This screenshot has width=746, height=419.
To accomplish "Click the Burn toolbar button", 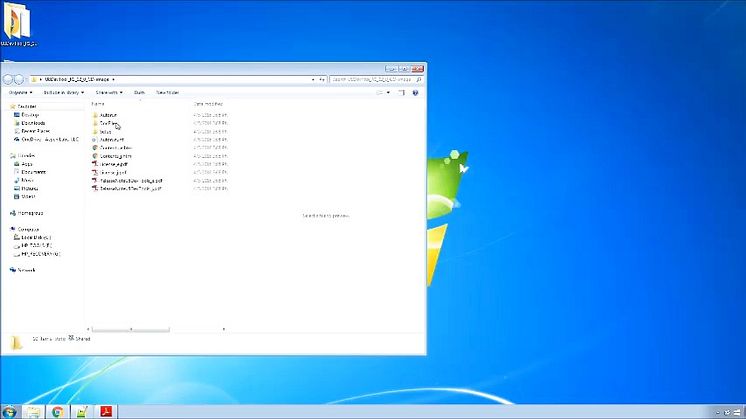I will 139,93.
